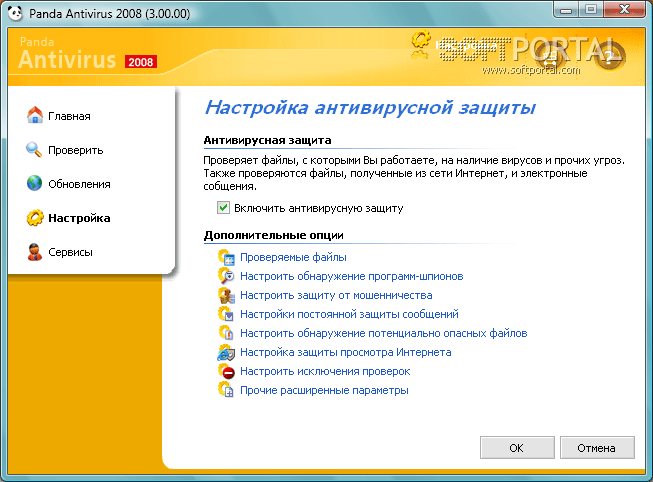Go to Обновления globe item
The height and width of the screenshot is (482, 653).
pyautogui.click(x=69, y=184)
